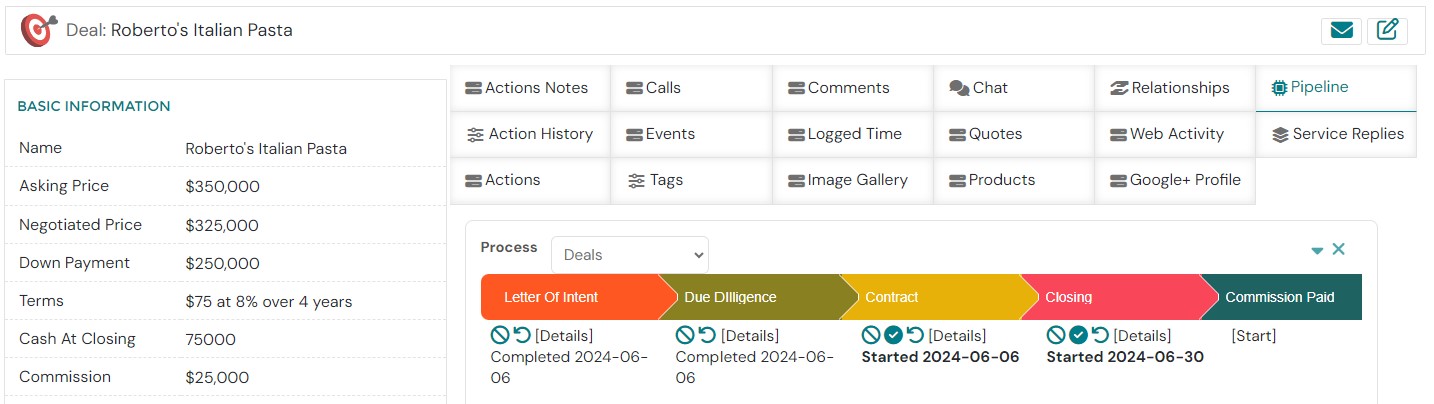The image size is (1434, 404).
Task: Open Details link for Letter Of Intent
Action: (564, 336)
